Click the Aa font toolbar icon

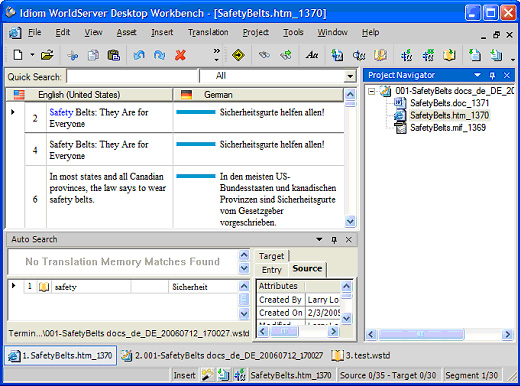pos(312,55)
